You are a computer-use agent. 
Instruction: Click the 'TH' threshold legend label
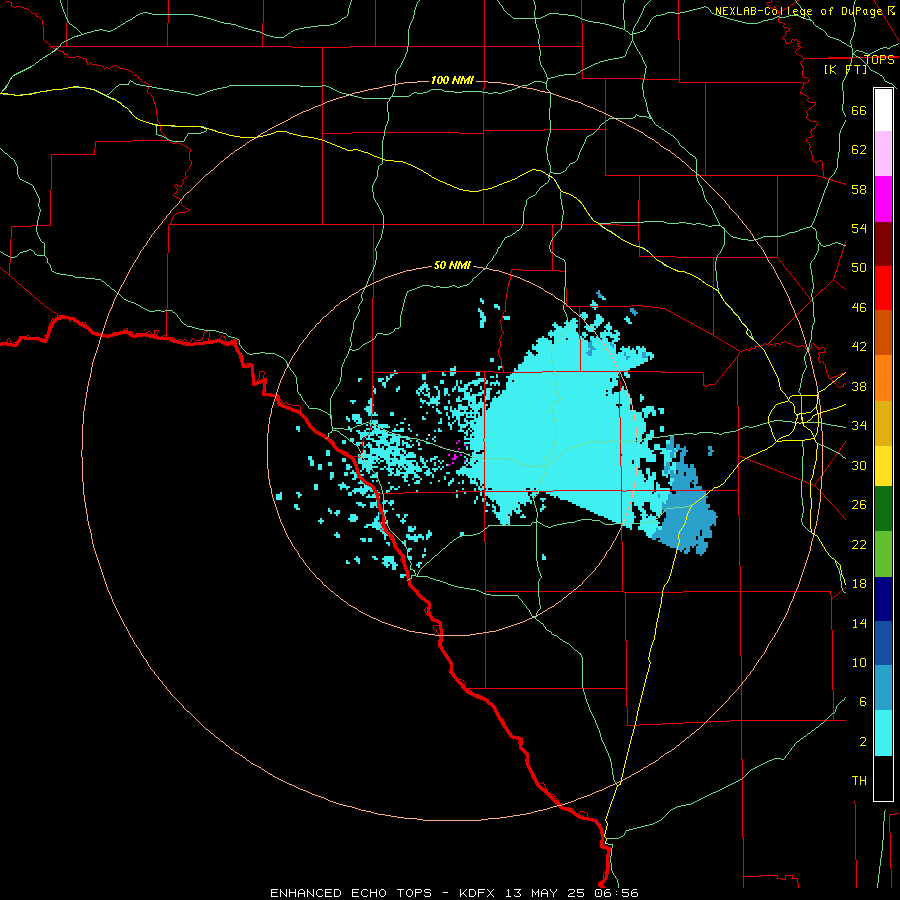pos(859,781)
